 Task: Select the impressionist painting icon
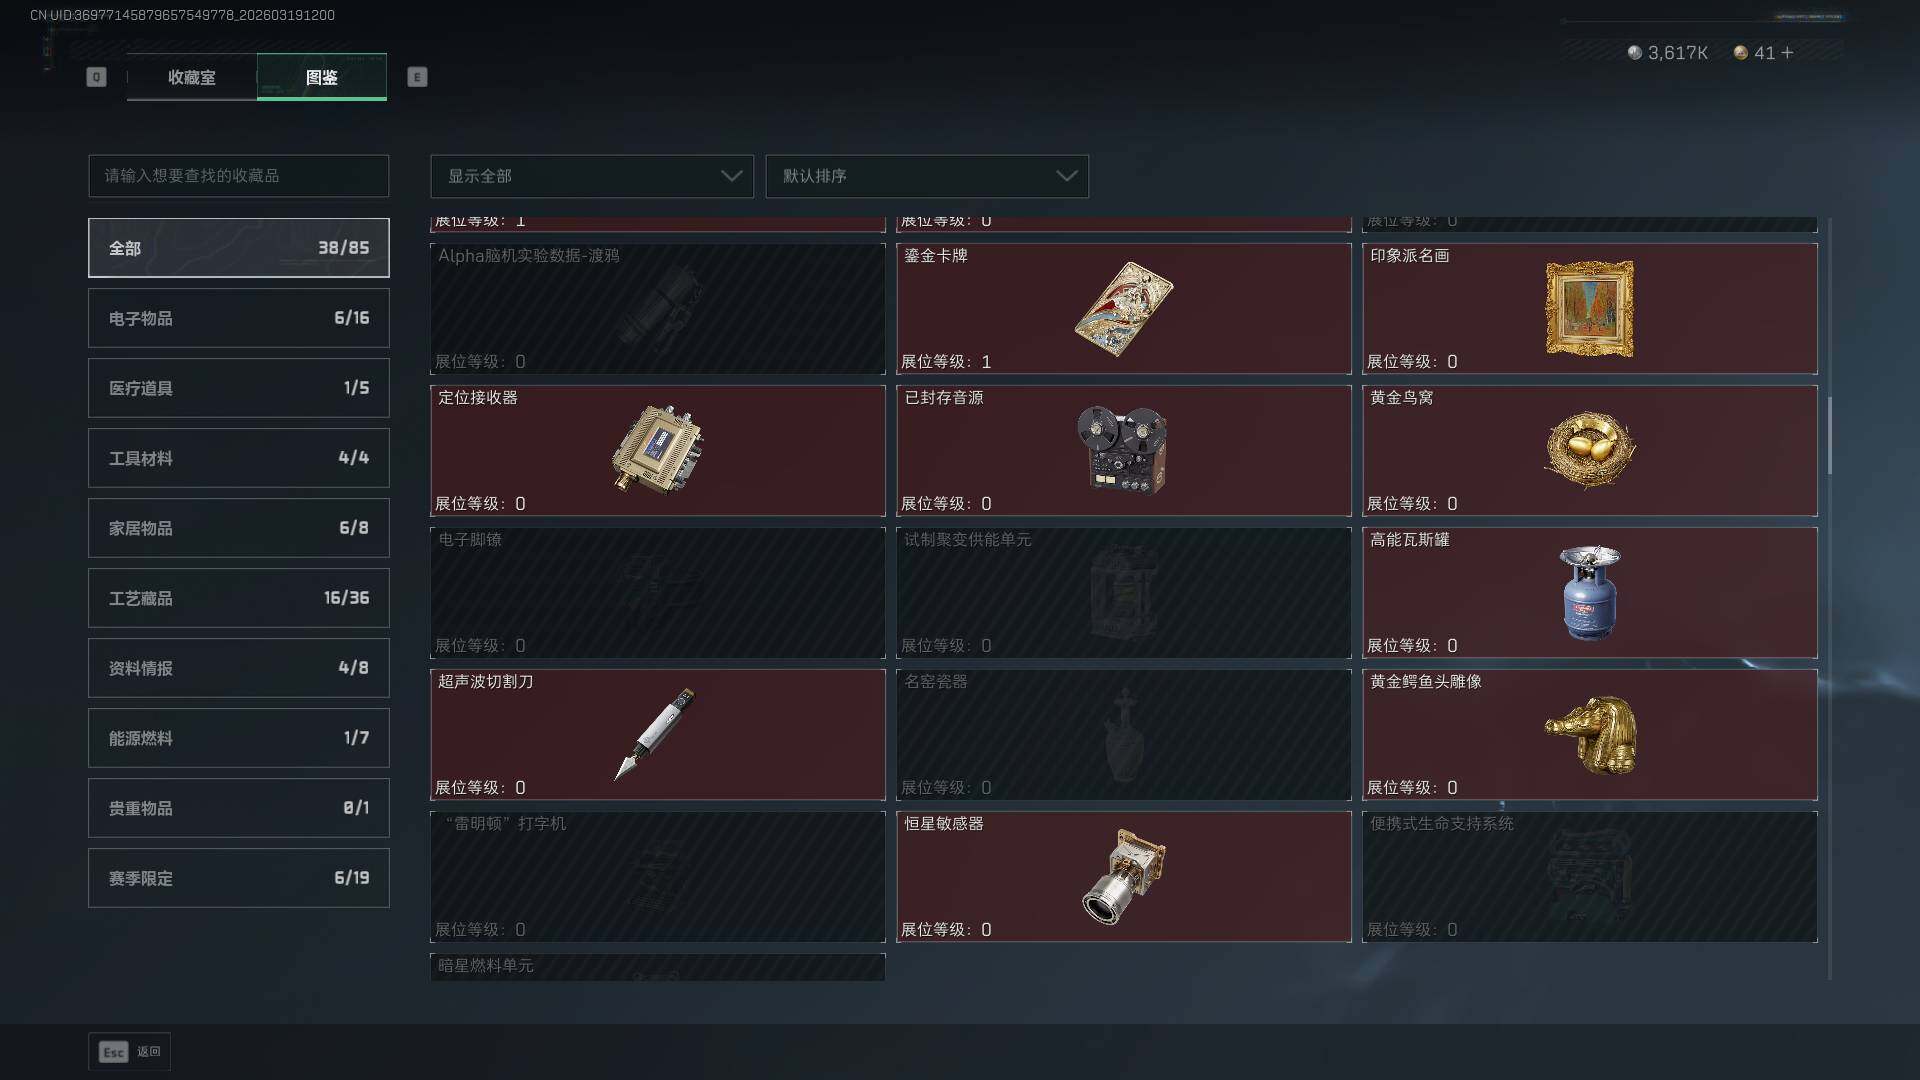pyautogui.click(x=1589, y=309)
